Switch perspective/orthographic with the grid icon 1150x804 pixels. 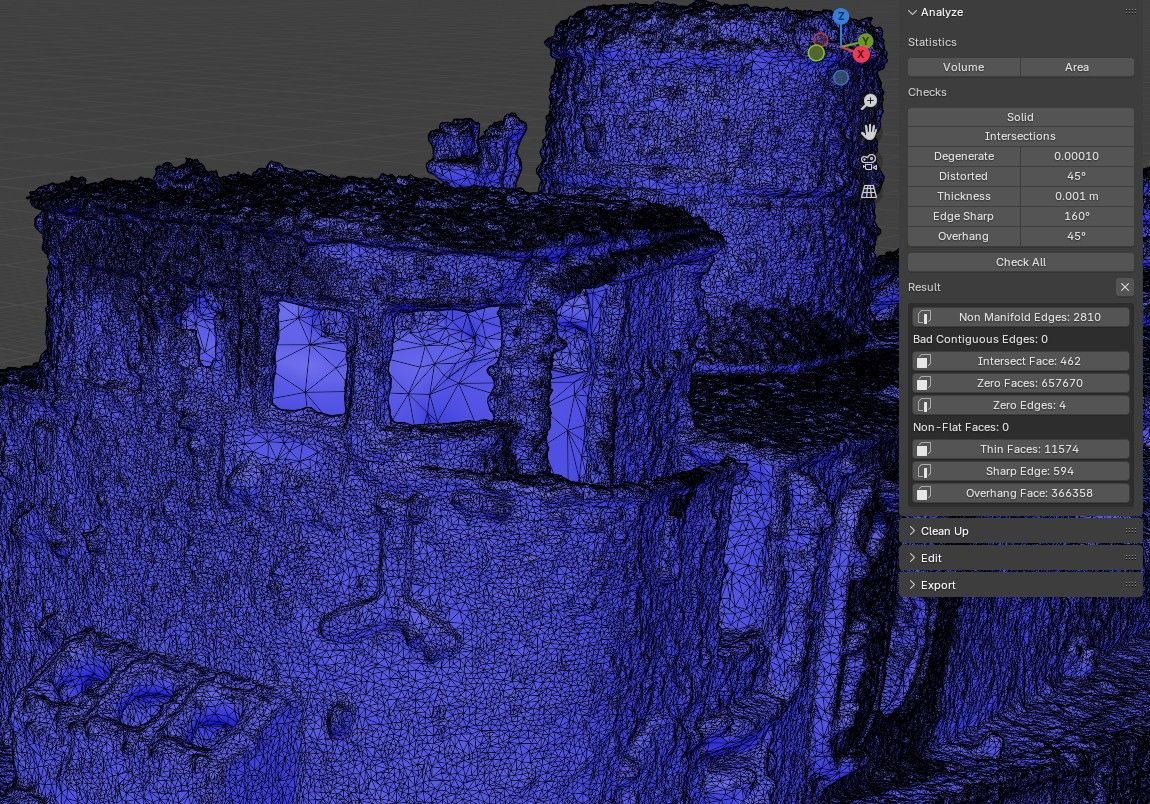[x=869, y=191]
